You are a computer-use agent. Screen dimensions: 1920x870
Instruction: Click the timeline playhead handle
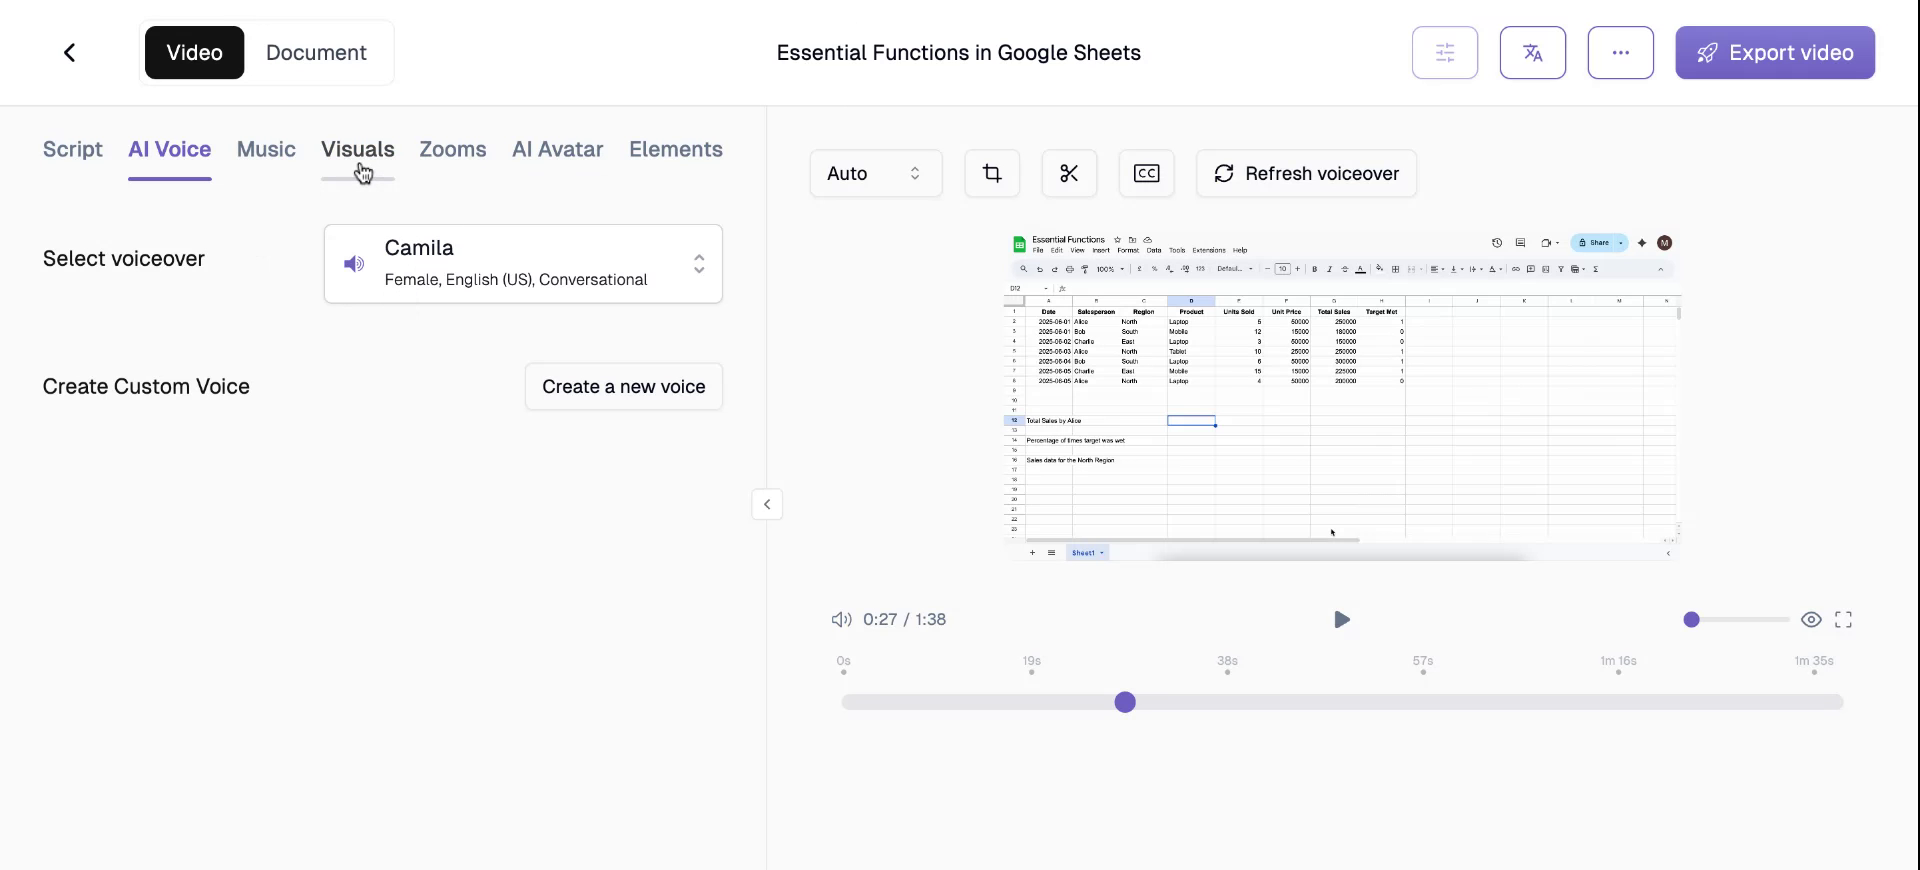coord(1125,702)
